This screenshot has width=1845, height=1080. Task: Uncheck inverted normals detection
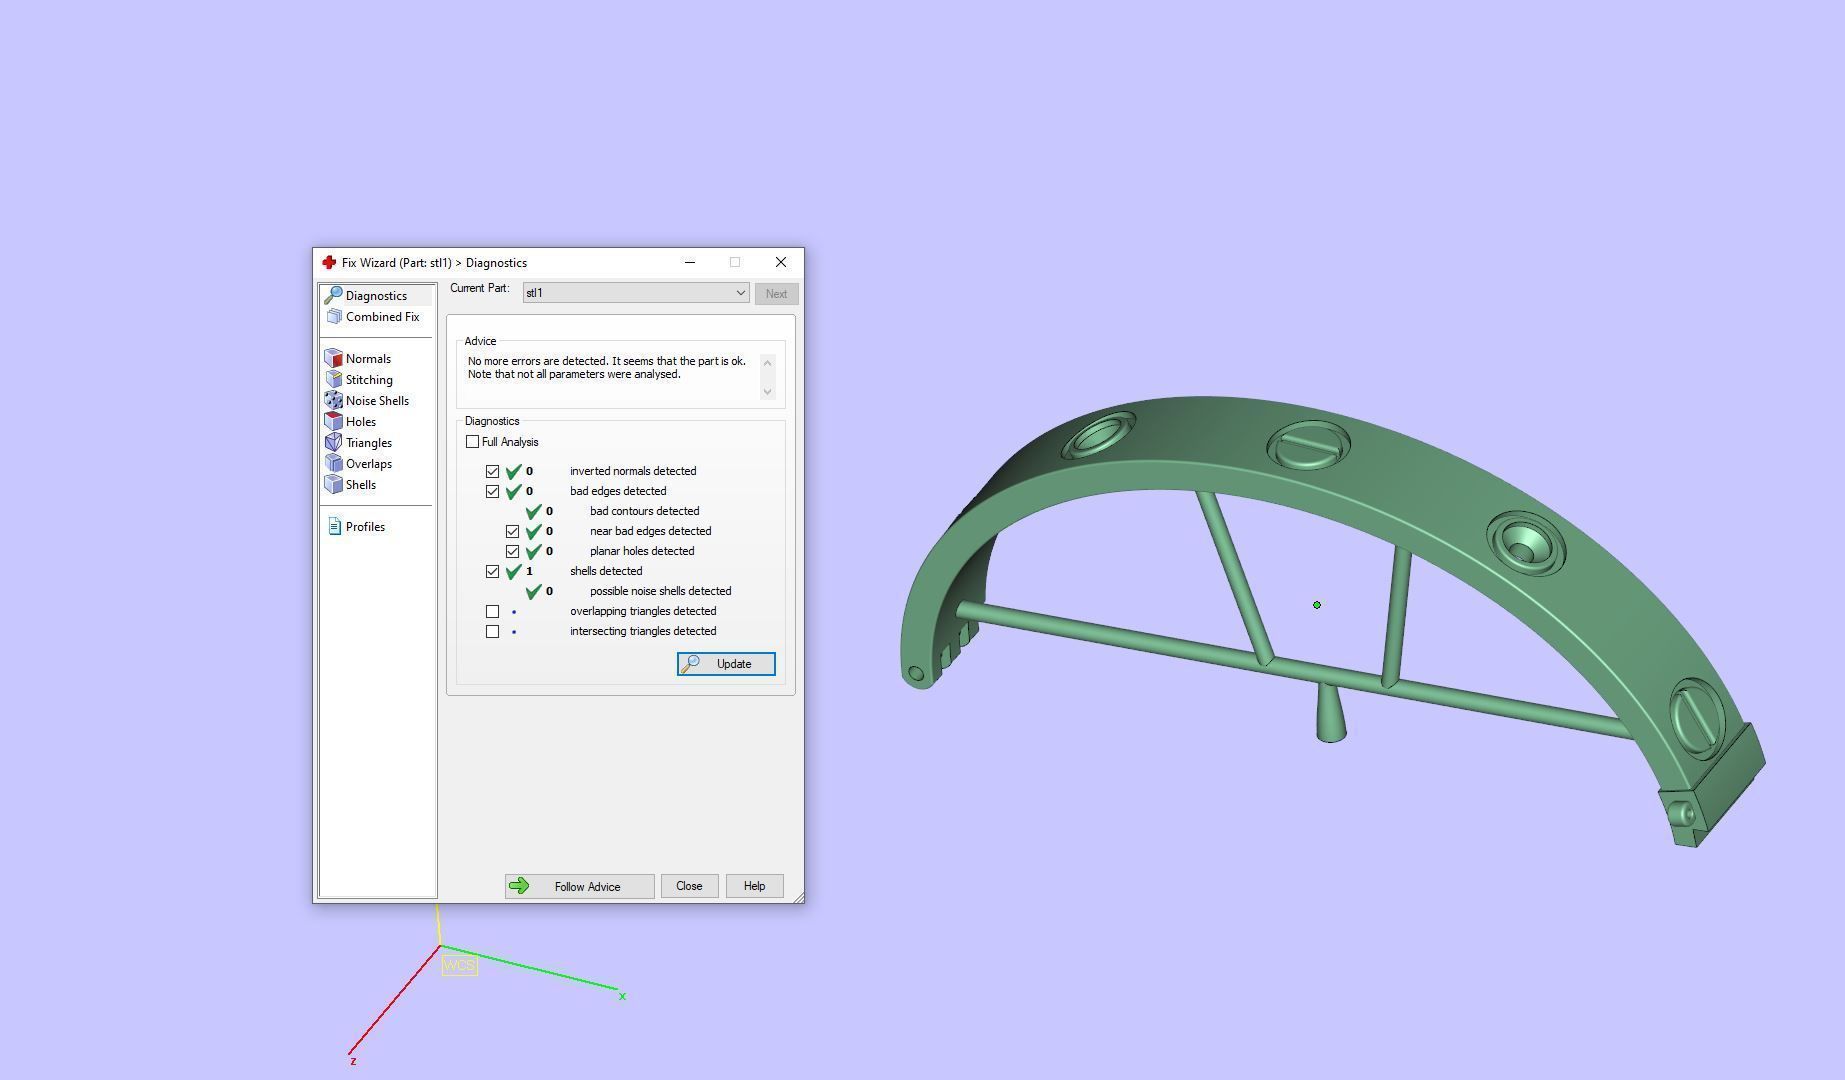(492, 471)
